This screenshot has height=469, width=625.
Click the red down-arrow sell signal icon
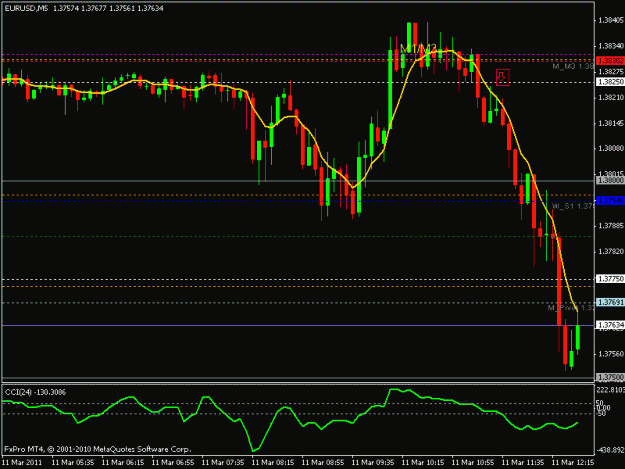point(502,77)
